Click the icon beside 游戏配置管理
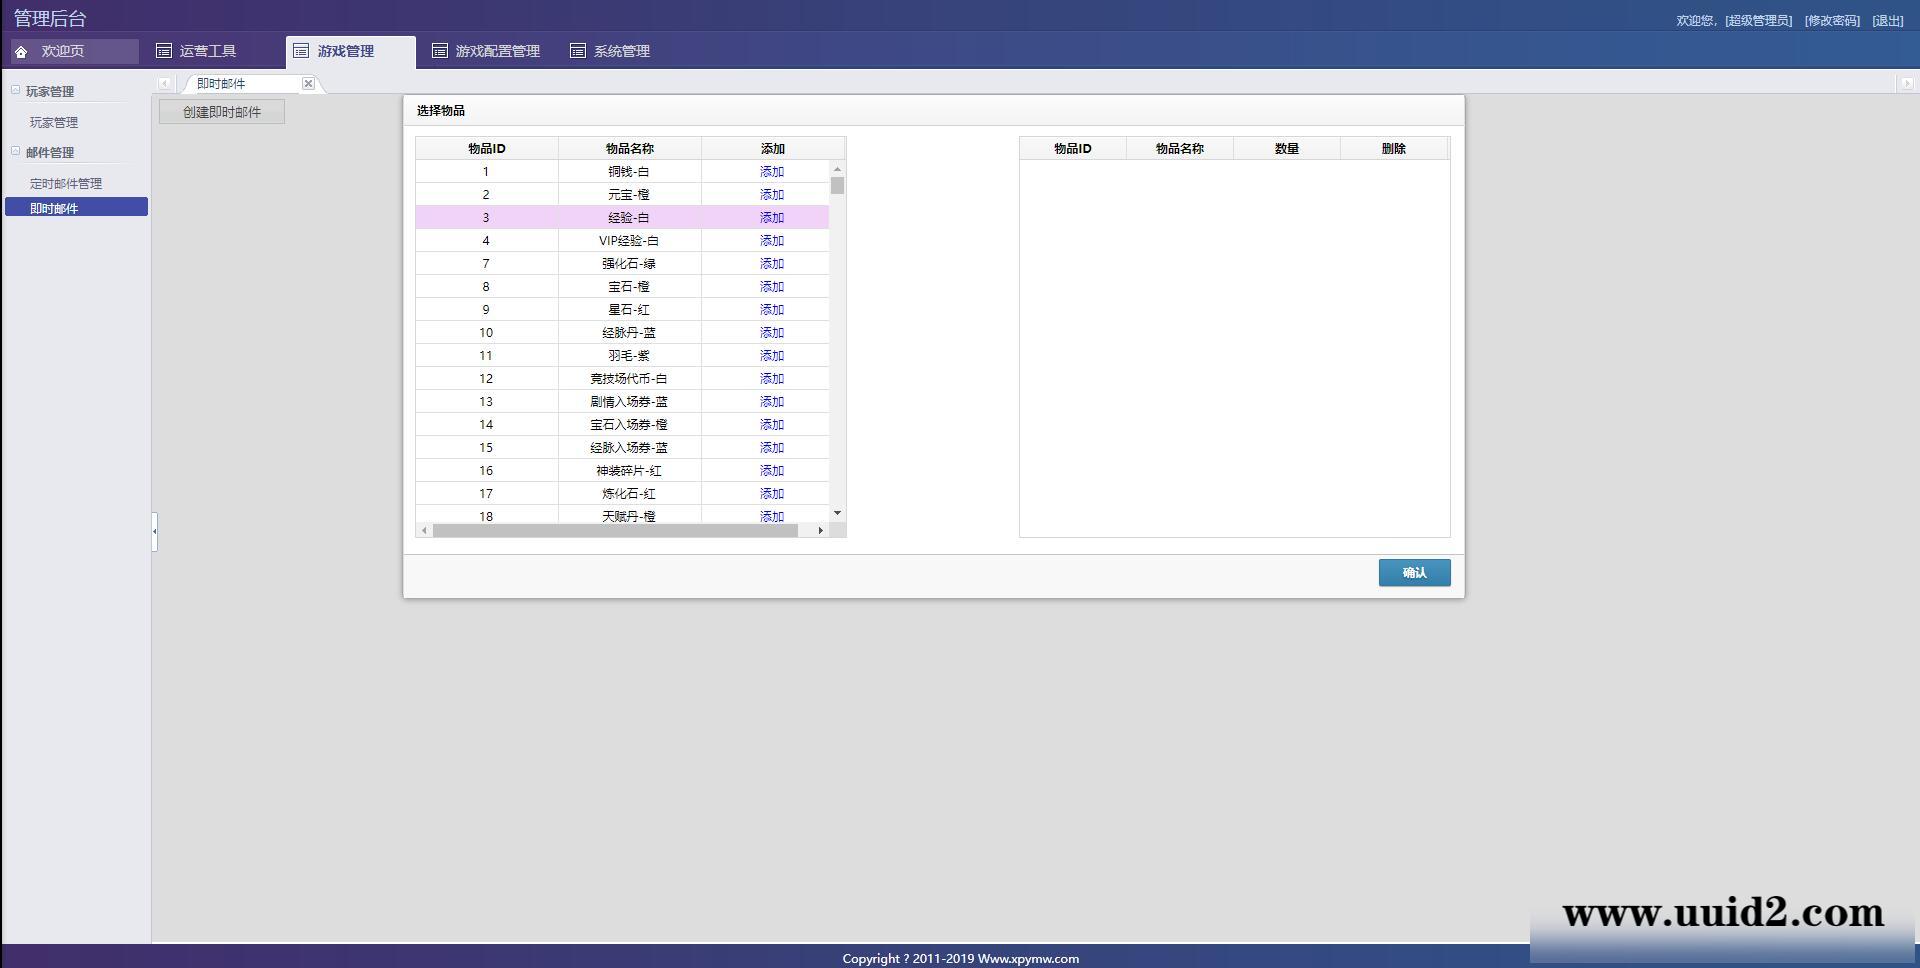This screenshot has height=968, width=1920. point(439,51)
